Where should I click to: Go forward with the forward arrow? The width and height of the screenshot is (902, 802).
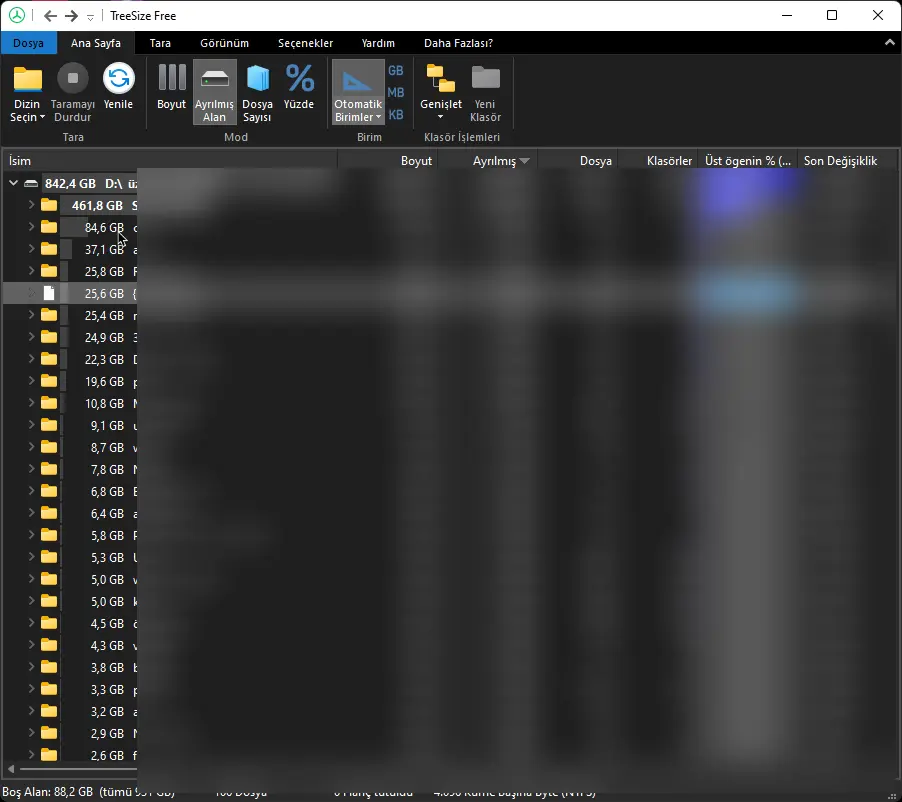coord(71,16)
